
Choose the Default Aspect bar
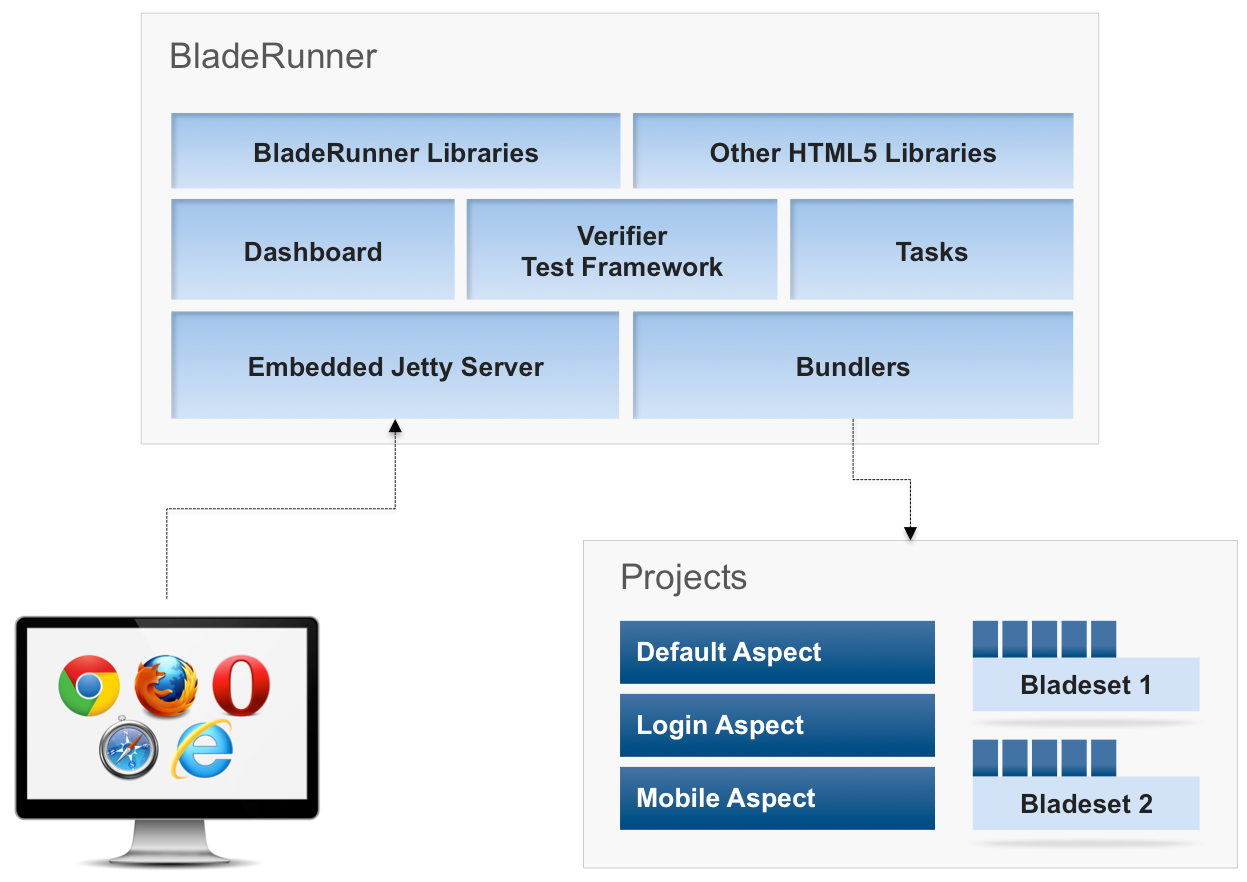(777, 652)
